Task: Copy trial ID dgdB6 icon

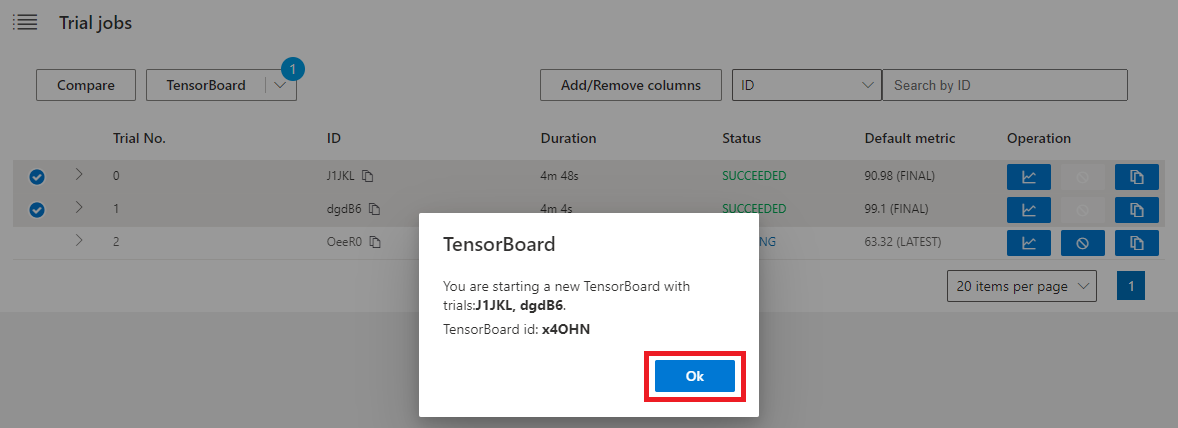Action: click(375, 210)
